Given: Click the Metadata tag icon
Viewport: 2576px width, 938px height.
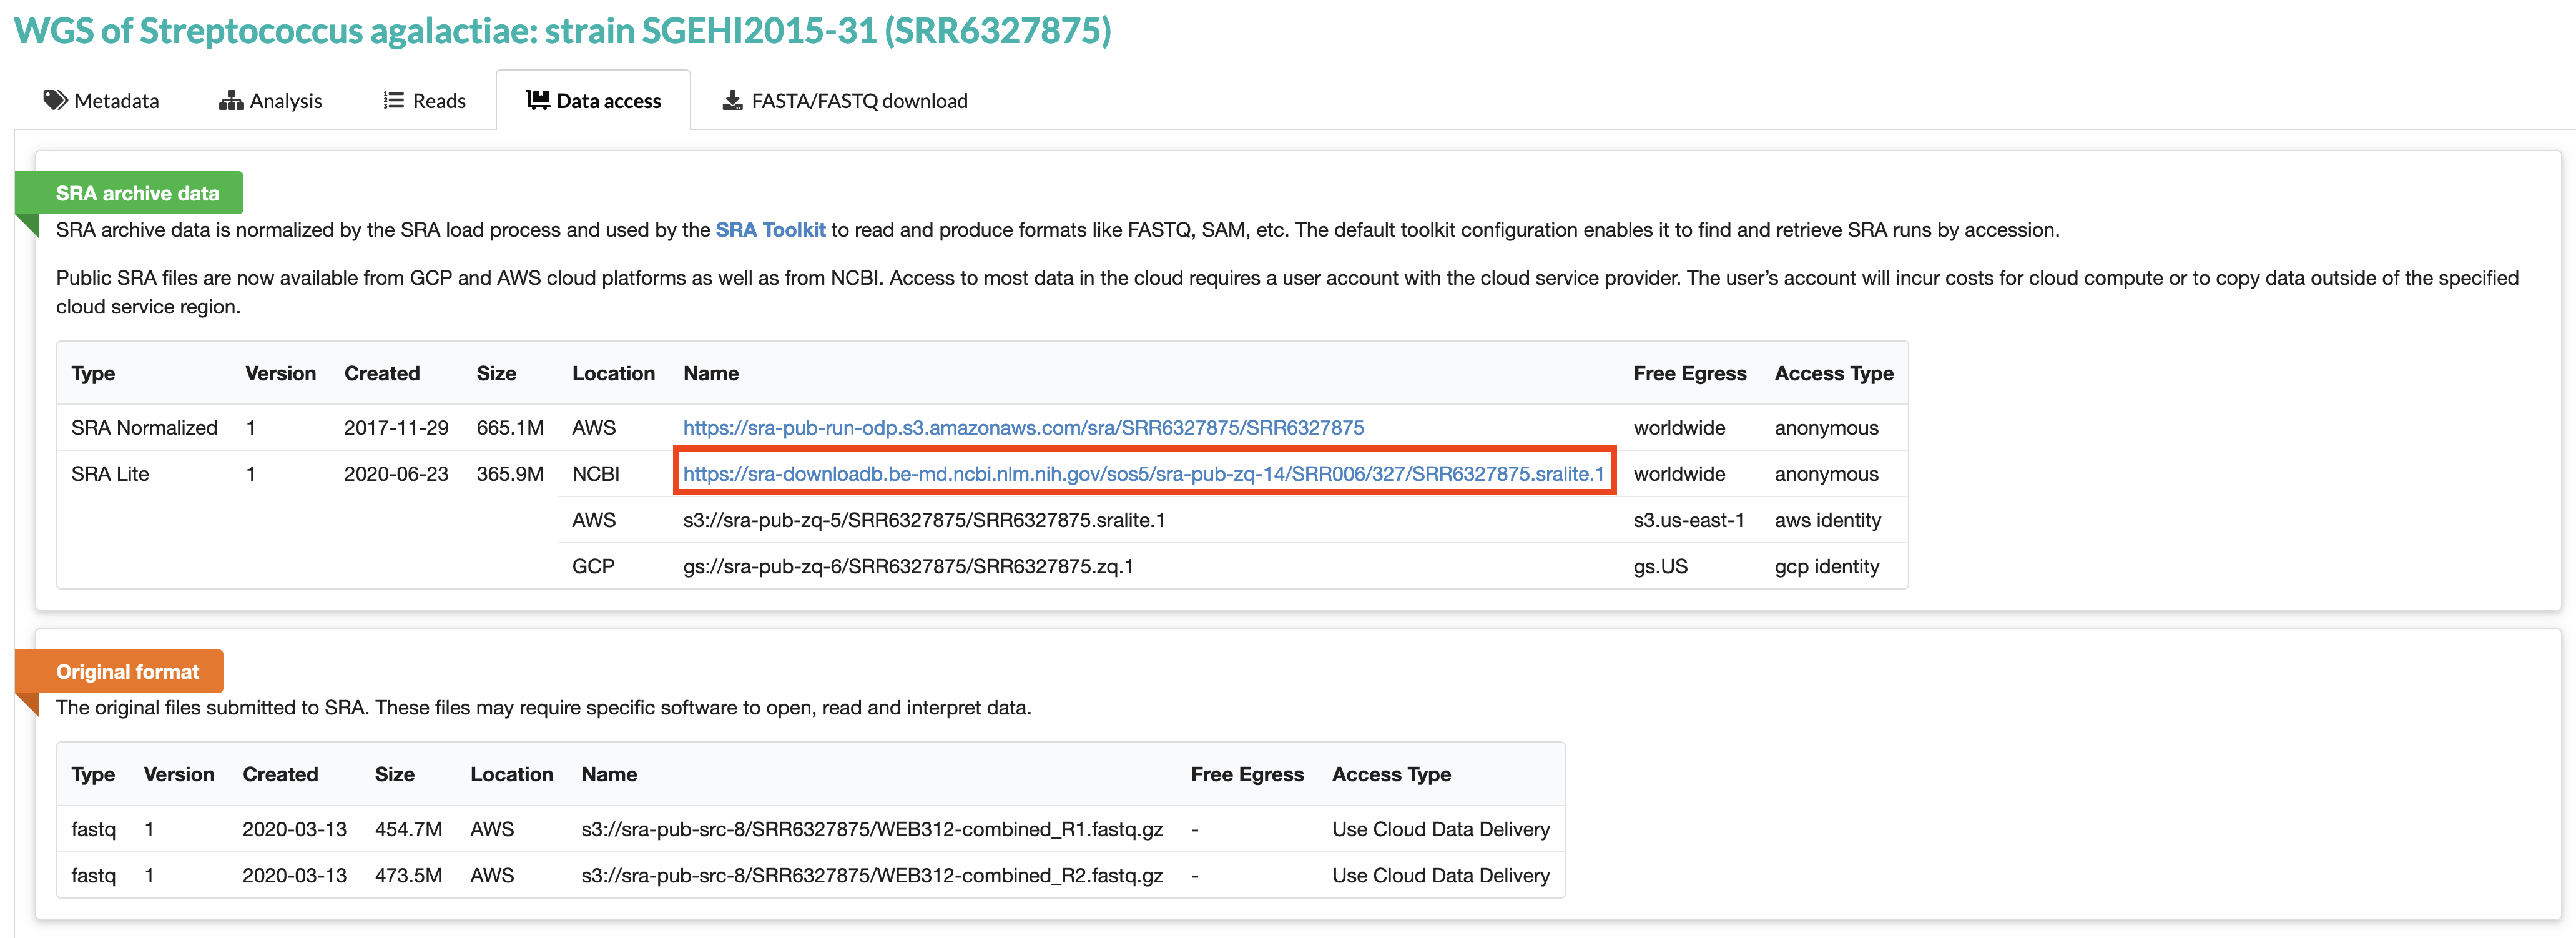Looking at the screenshot, I should point(55,100).
